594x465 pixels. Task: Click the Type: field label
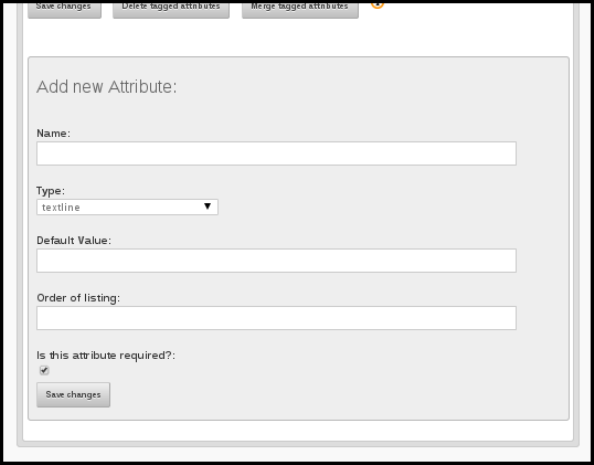50,191
